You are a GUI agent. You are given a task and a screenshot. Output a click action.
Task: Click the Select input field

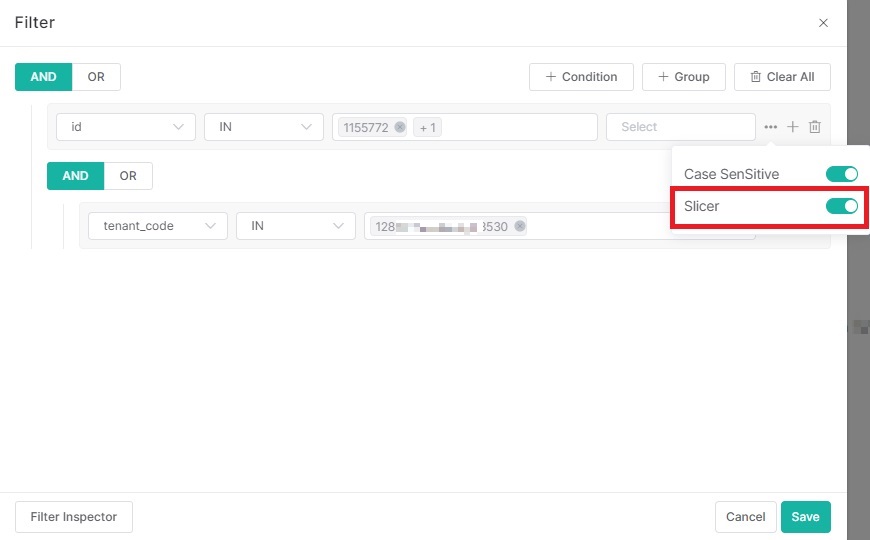(x=680, y=127)
